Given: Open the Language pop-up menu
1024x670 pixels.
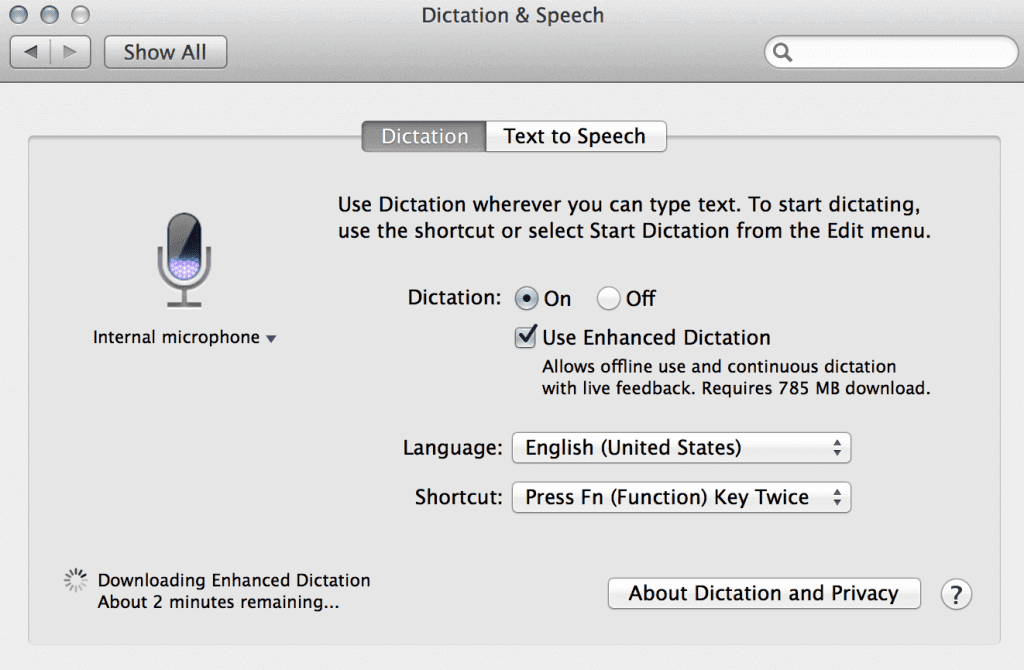Looking at the screenshot, I should tap(680, 447).
